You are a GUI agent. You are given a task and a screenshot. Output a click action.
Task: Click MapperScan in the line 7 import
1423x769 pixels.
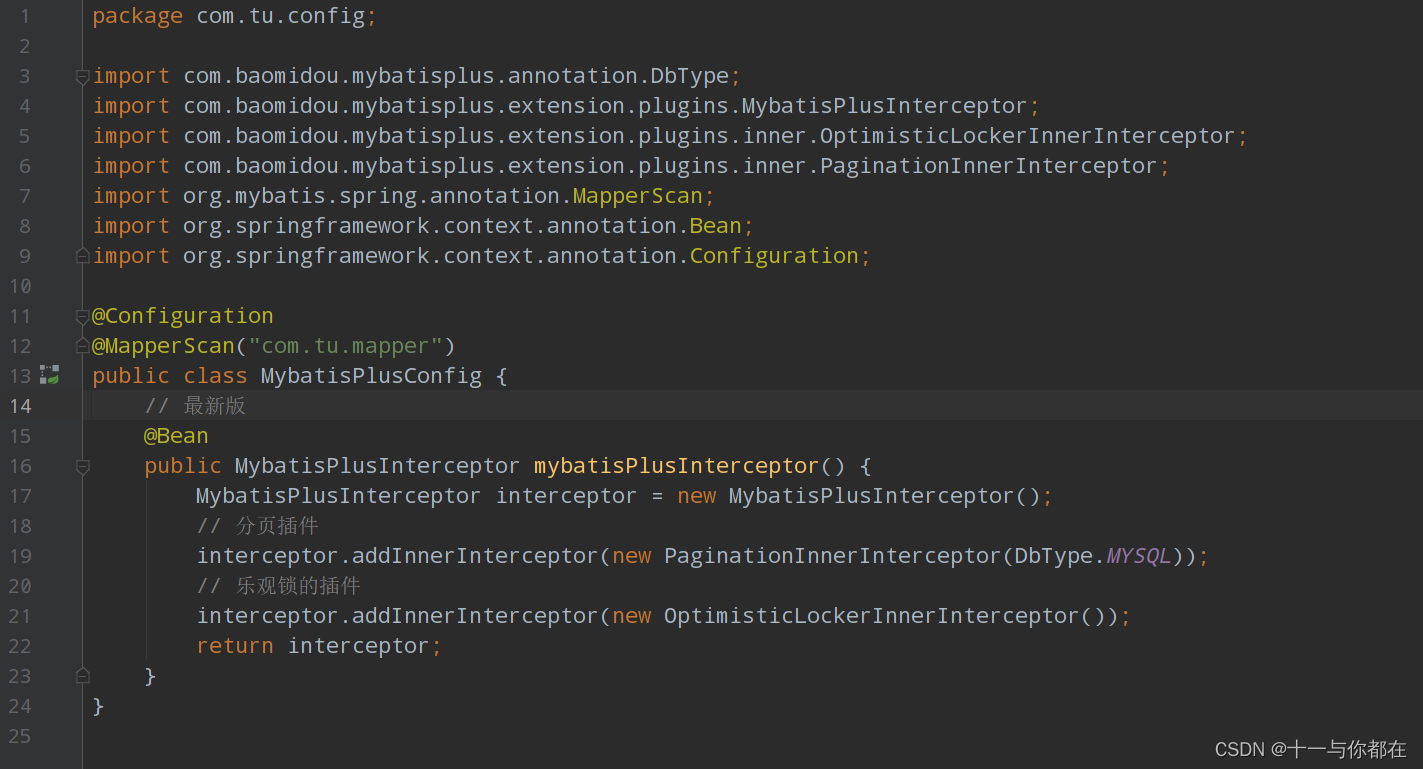pyautogui.click(x=638, y=196)
